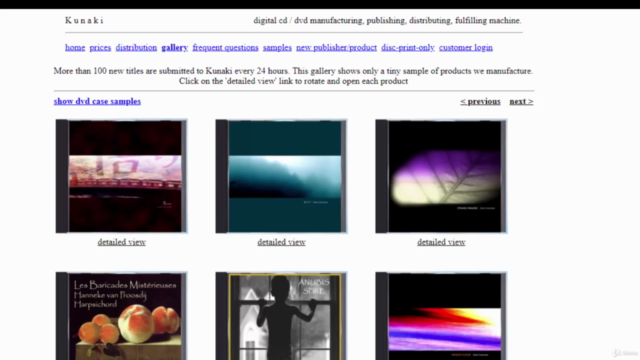
Task: Select the gallery navigation link
Action: click(175, 47)
